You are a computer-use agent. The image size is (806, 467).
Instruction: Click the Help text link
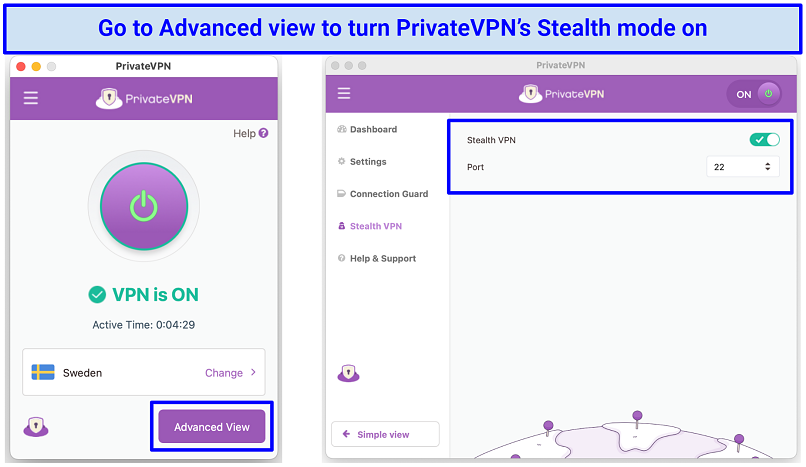244,134
